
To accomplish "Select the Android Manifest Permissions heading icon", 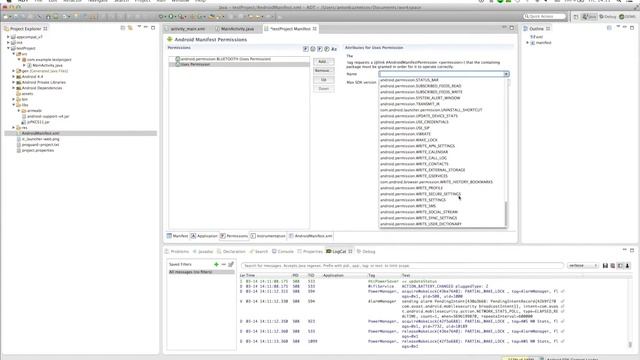I will pos(170,39).
